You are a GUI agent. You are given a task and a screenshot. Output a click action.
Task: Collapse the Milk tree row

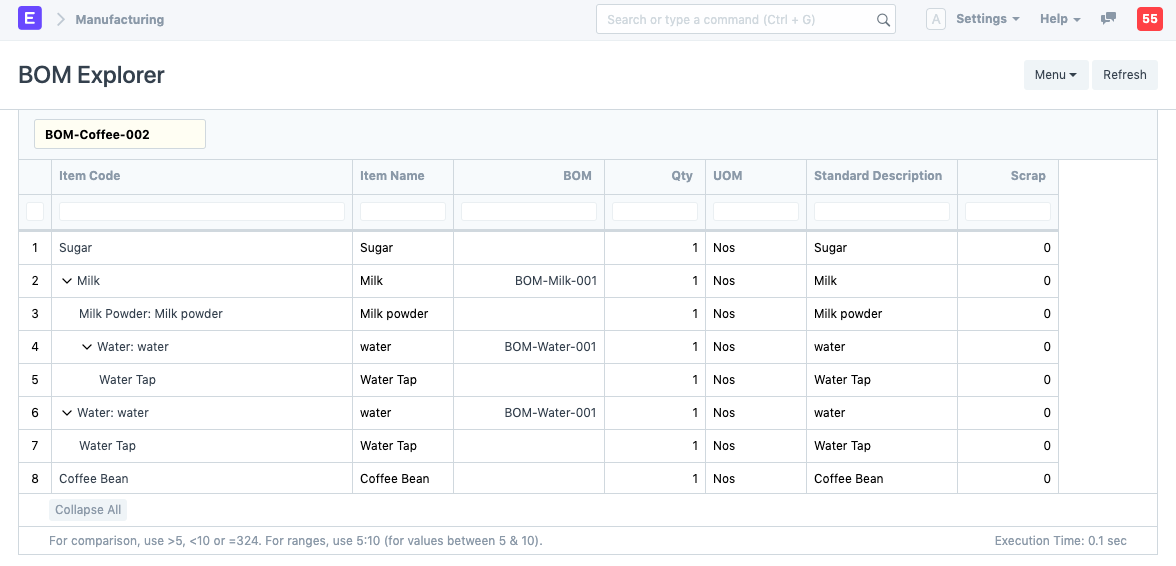click(67, 281)
